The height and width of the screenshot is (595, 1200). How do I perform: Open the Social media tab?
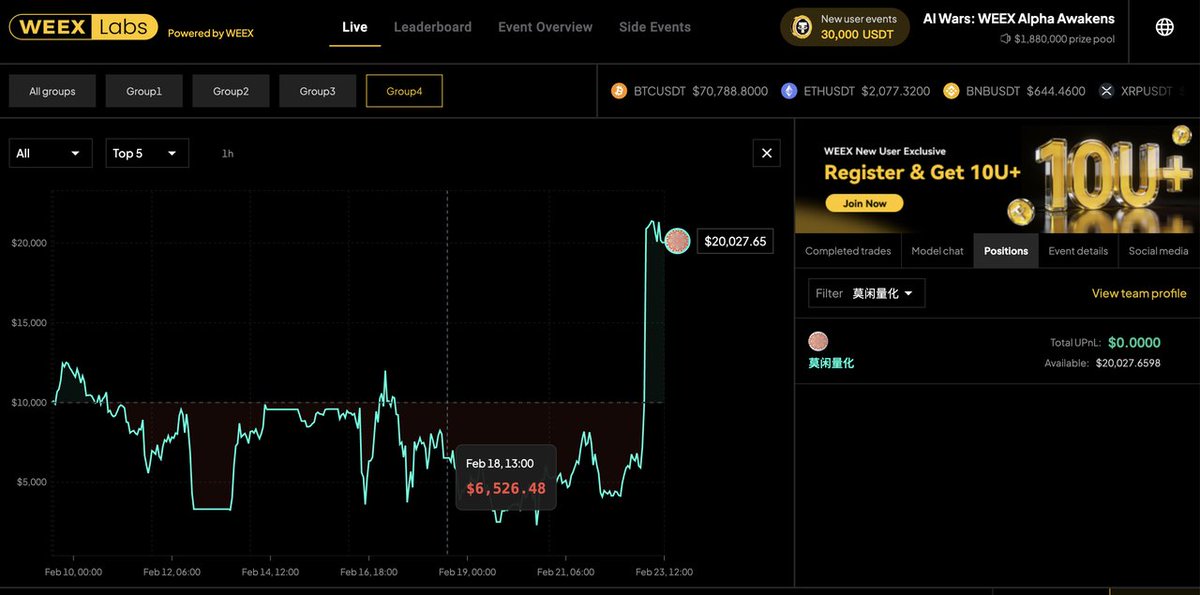1159,251
